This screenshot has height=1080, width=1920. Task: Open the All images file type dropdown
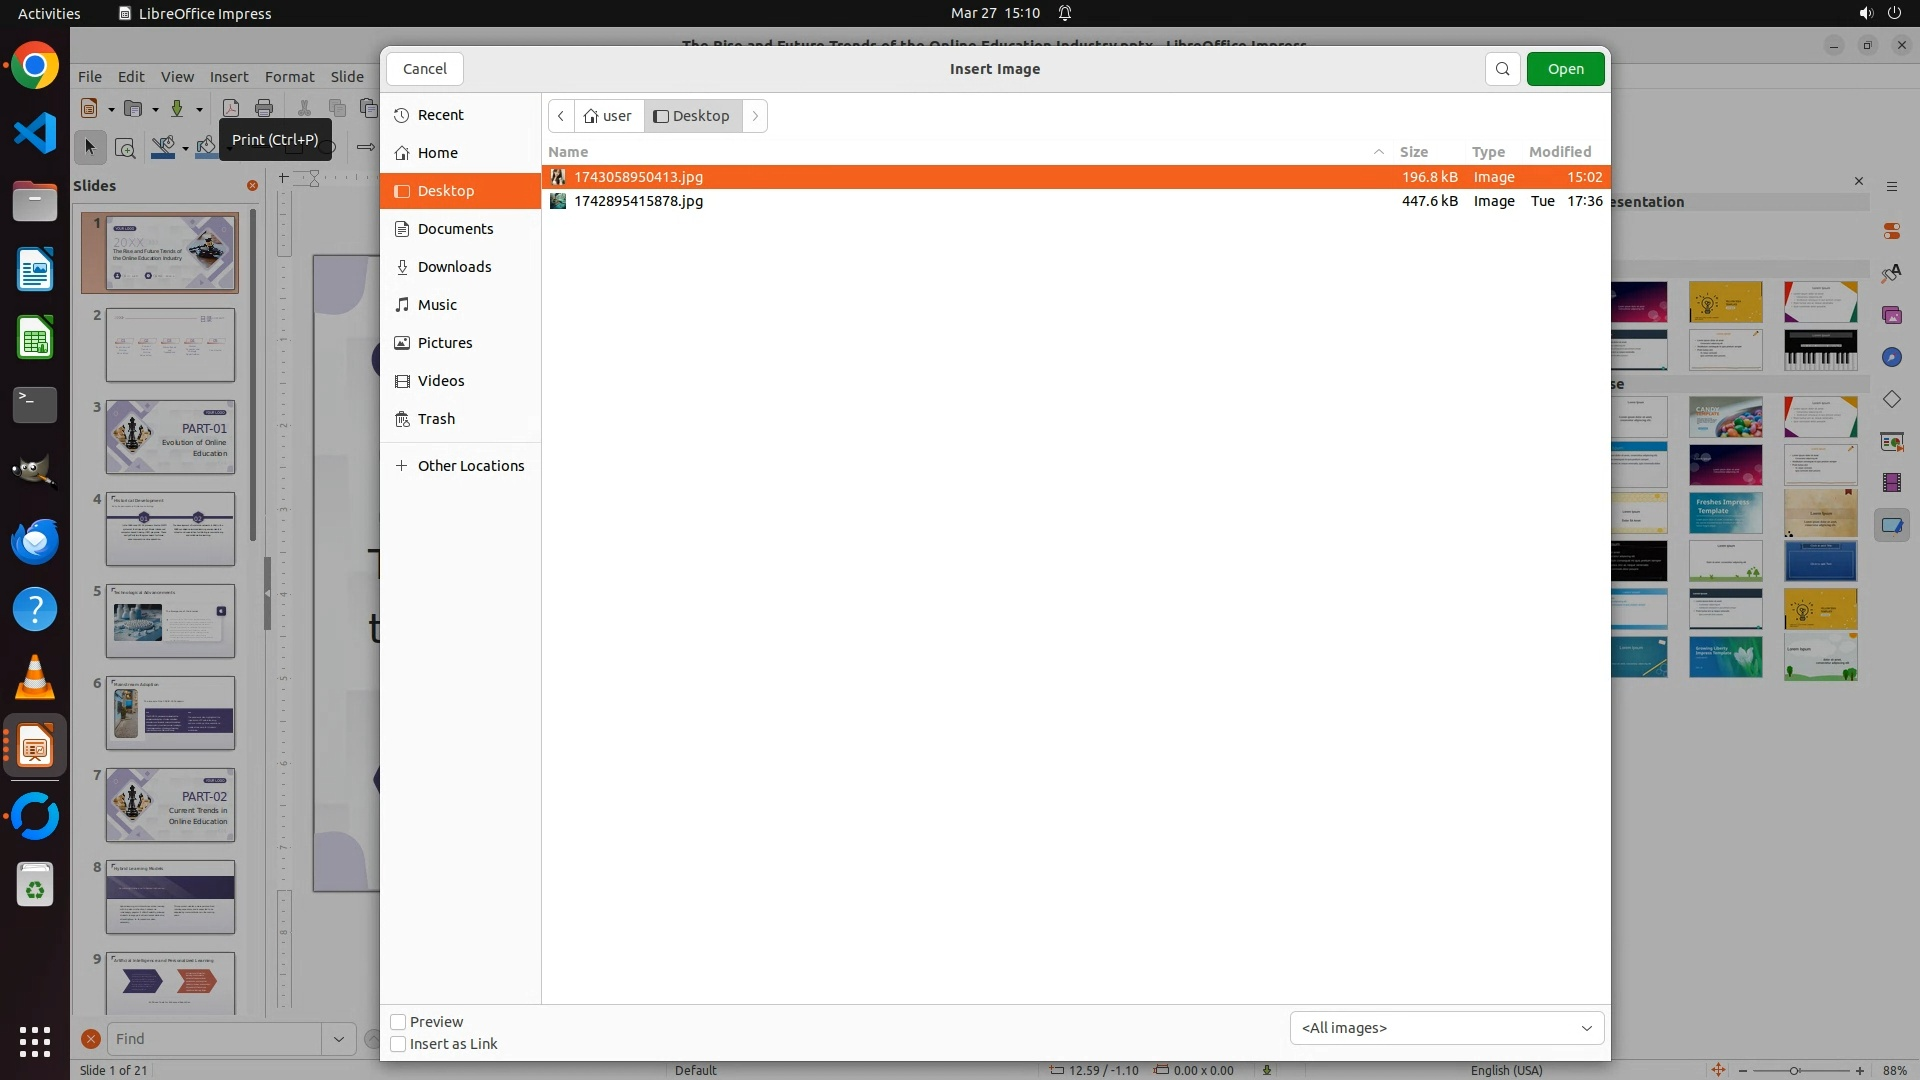coord(1446,1028)
